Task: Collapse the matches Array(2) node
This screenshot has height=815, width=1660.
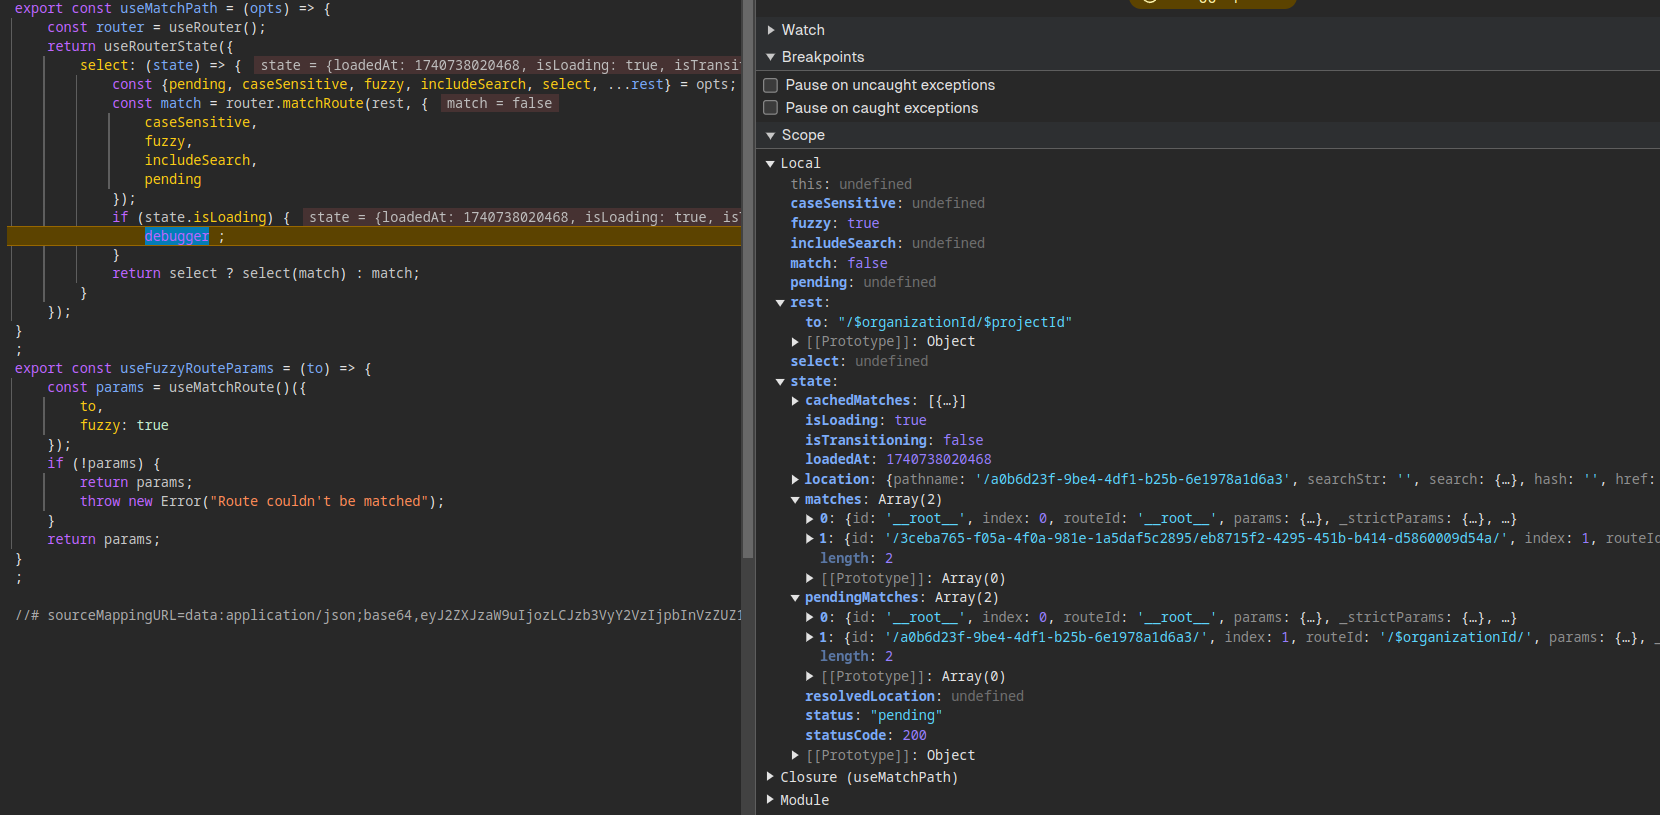Action: tap(795, 500)
